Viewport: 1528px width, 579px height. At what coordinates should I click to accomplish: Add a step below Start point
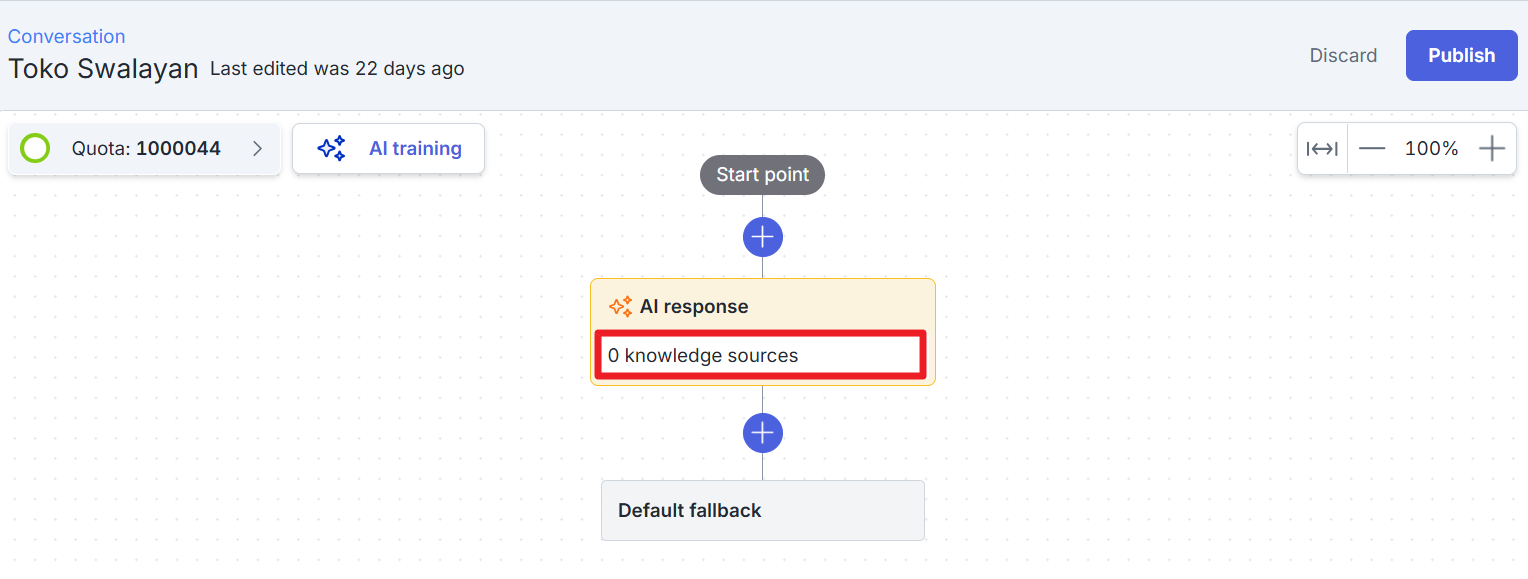(763, 237)
